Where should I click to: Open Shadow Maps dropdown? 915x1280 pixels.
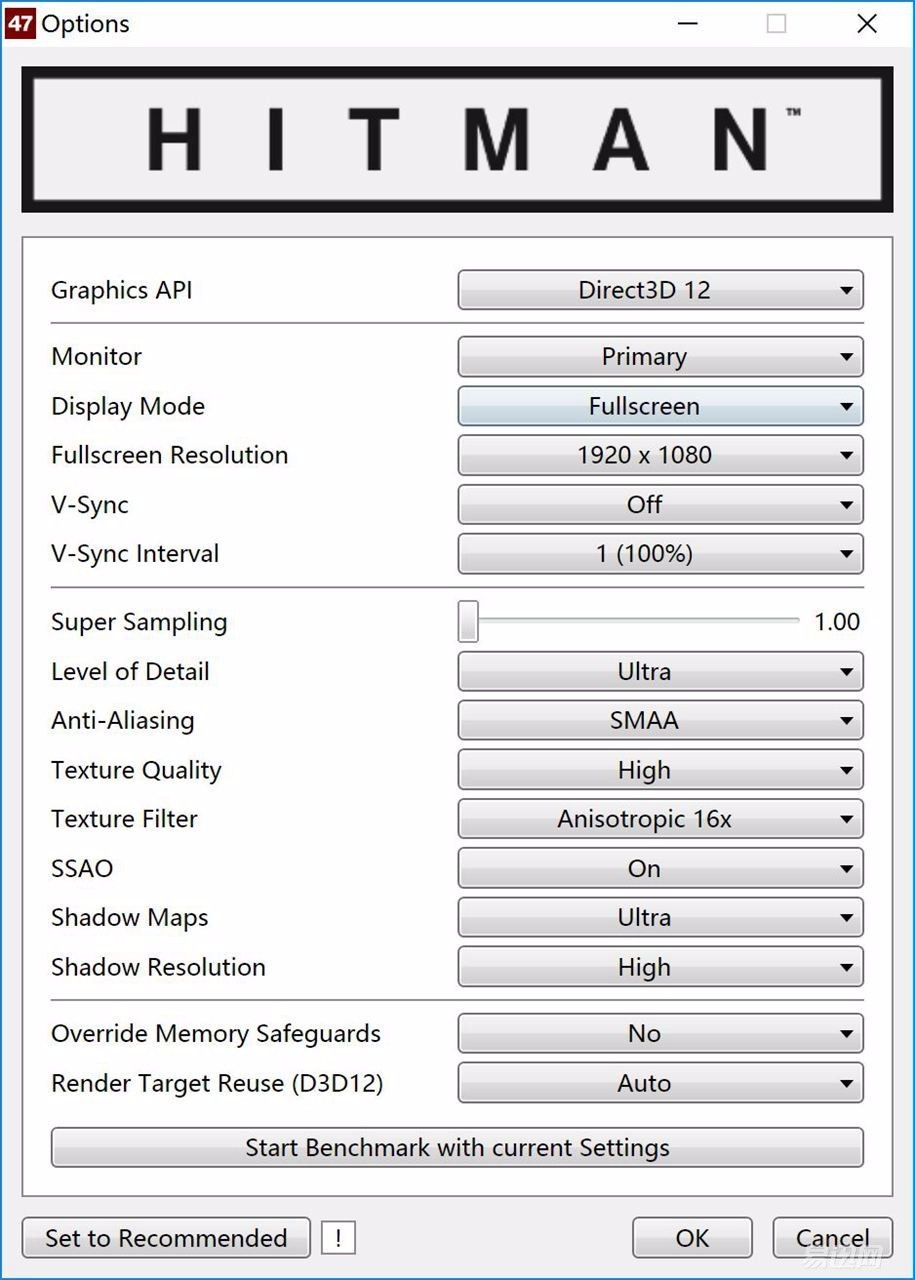click(x=660, y=918)
